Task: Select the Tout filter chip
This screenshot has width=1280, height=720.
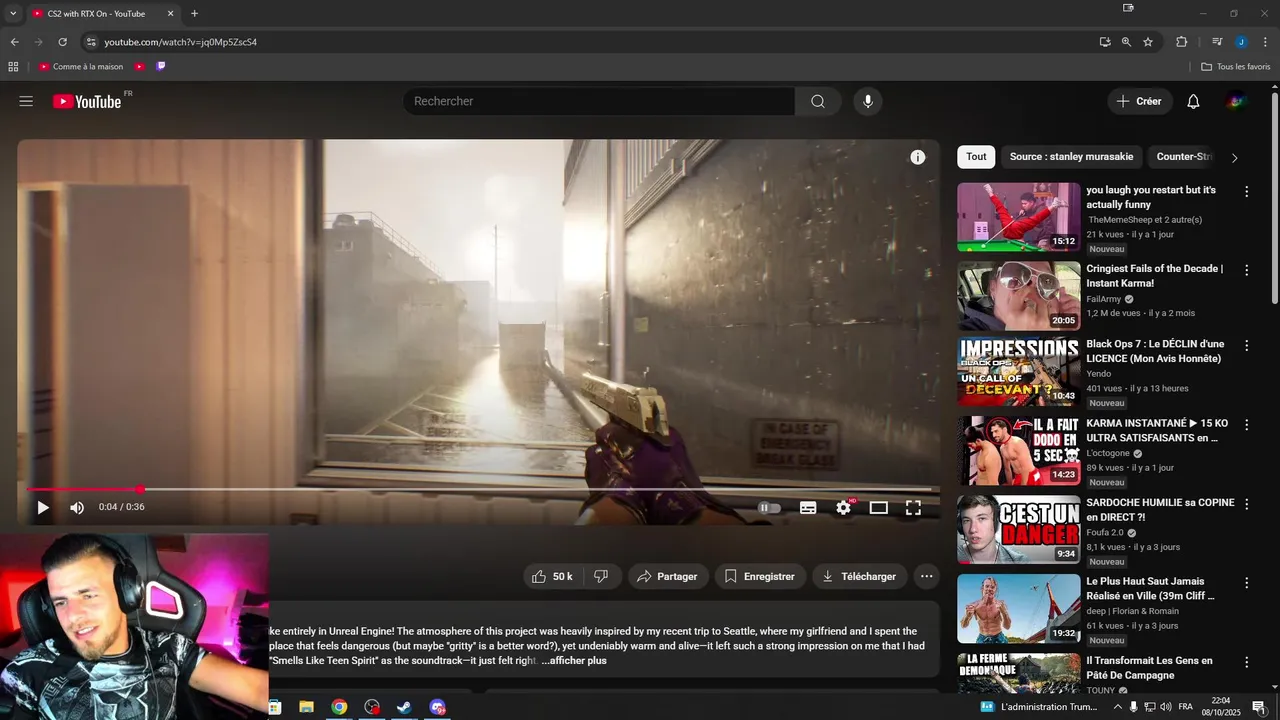Action: pyautogui.click(x=976, y=157)
